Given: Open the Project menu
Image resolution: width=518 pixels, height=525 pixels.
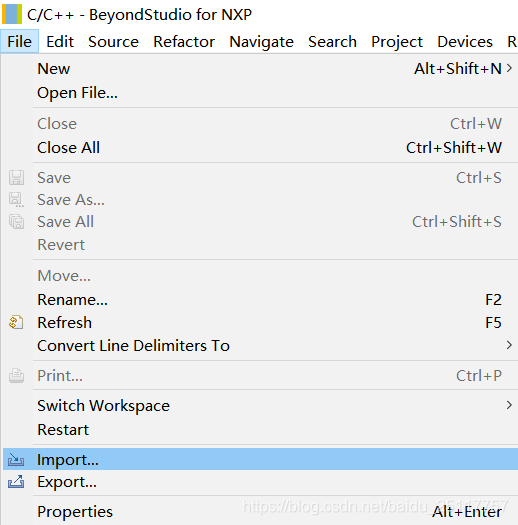Looking at the screenshot, I should tap(397, 42).
